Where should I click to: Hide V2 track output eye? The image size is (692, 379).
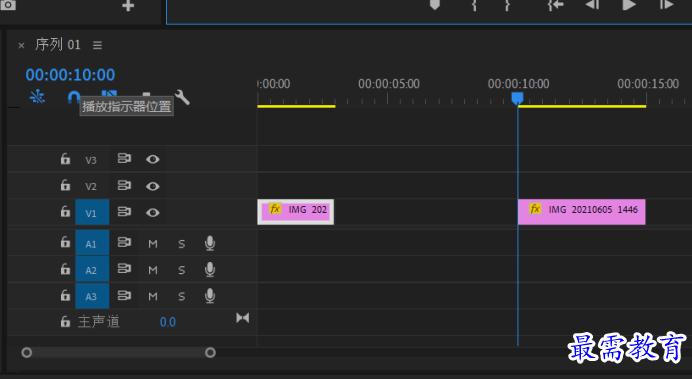(x=153, y=186)
